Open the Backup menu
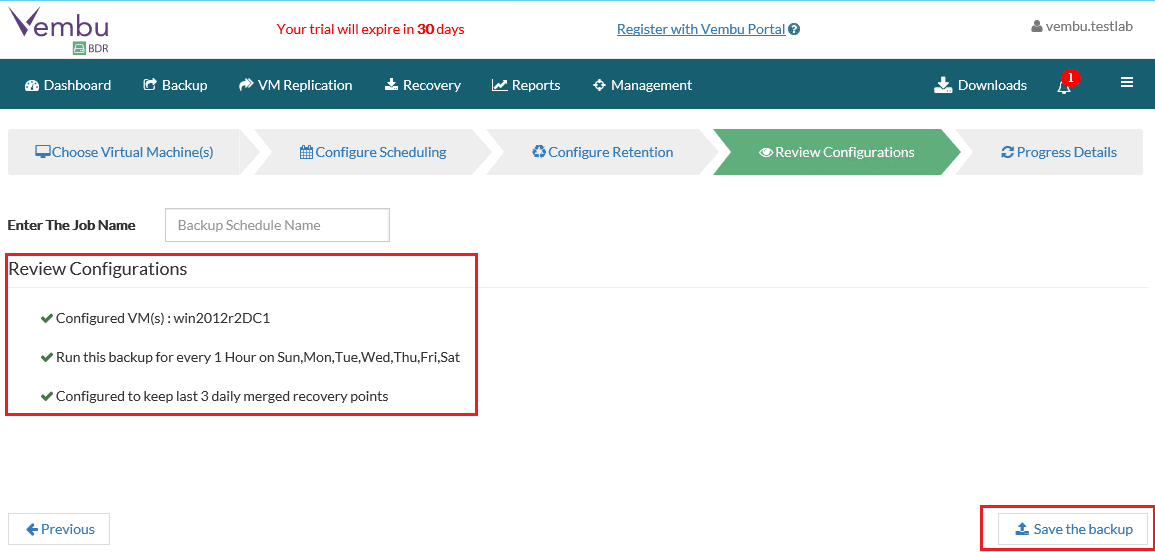Viewport: 1155px width, 552px height. tap(175, 85)
